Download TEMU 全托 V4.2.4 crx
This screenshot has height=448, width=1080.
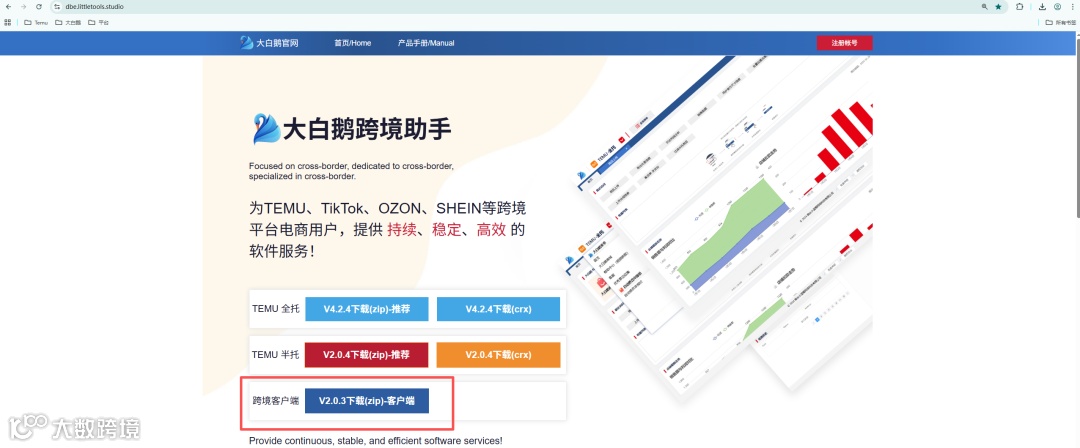(x=498, y=309)
